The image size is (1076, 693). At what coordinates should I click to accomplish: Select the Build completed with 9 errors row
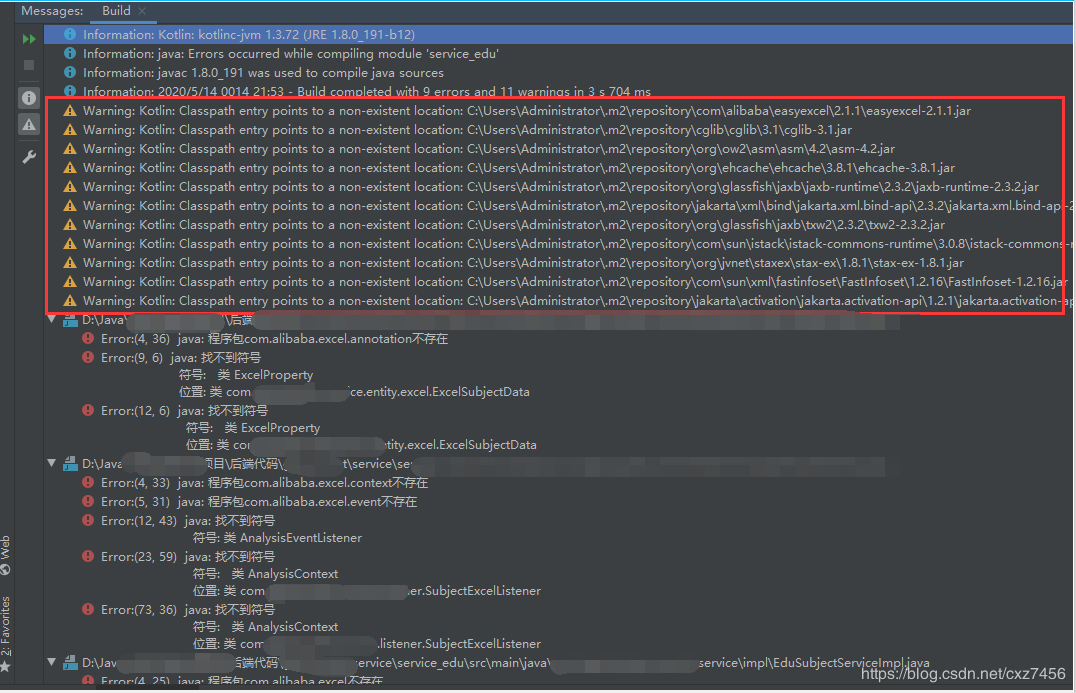click(x=559, y=91)
